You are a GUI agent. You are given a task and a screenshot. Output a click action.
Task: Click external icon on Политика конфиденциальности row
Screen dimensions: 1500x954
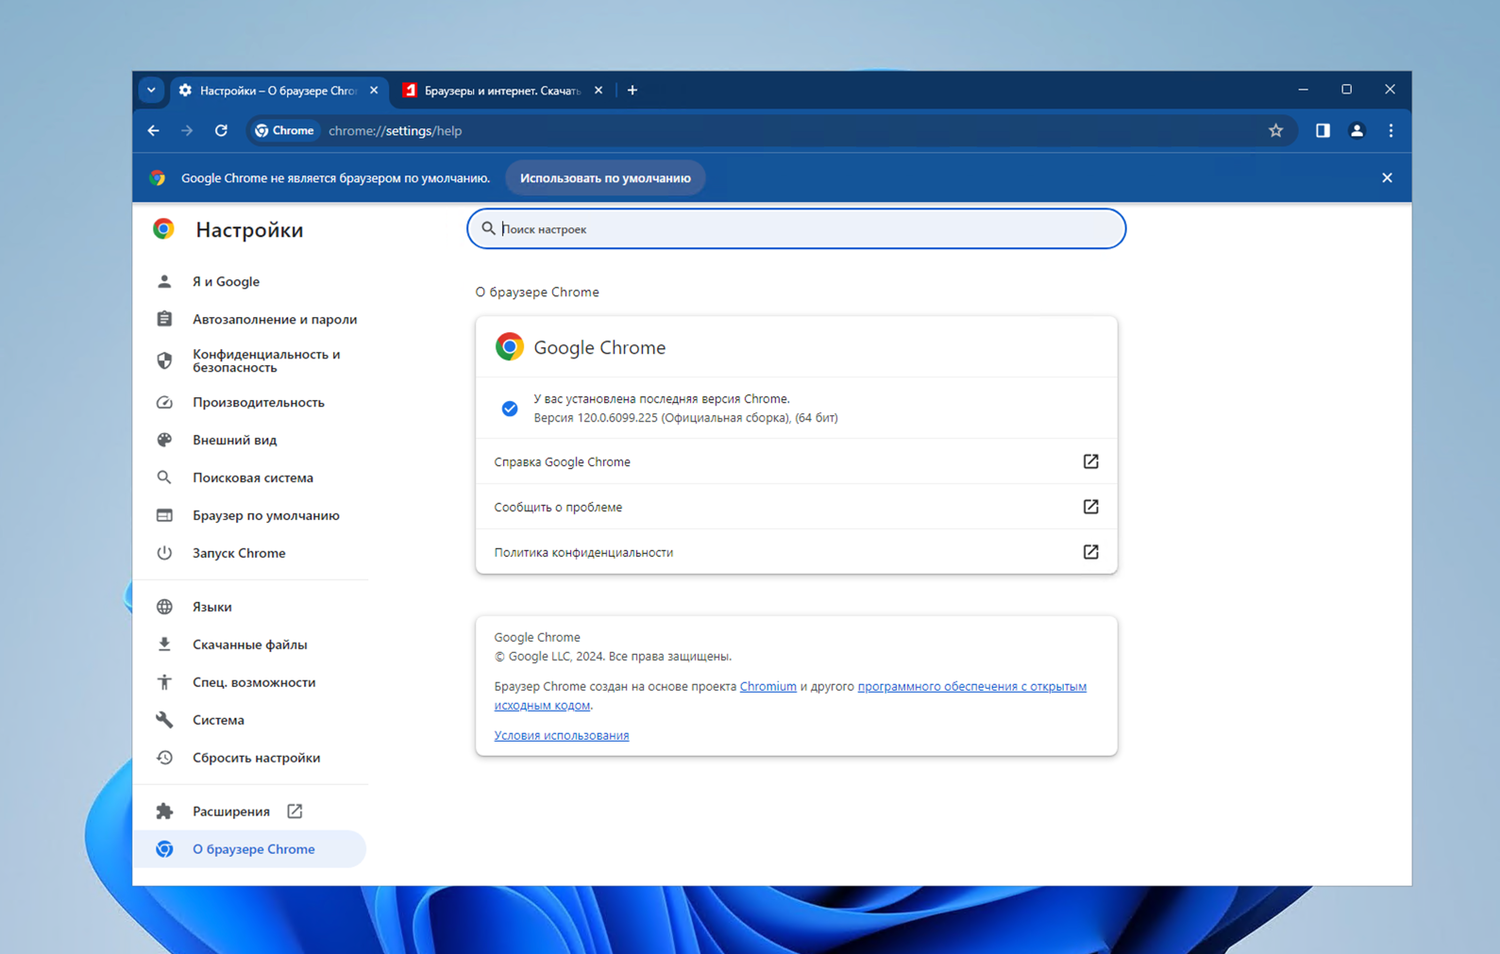click(x=1091, y=552)
